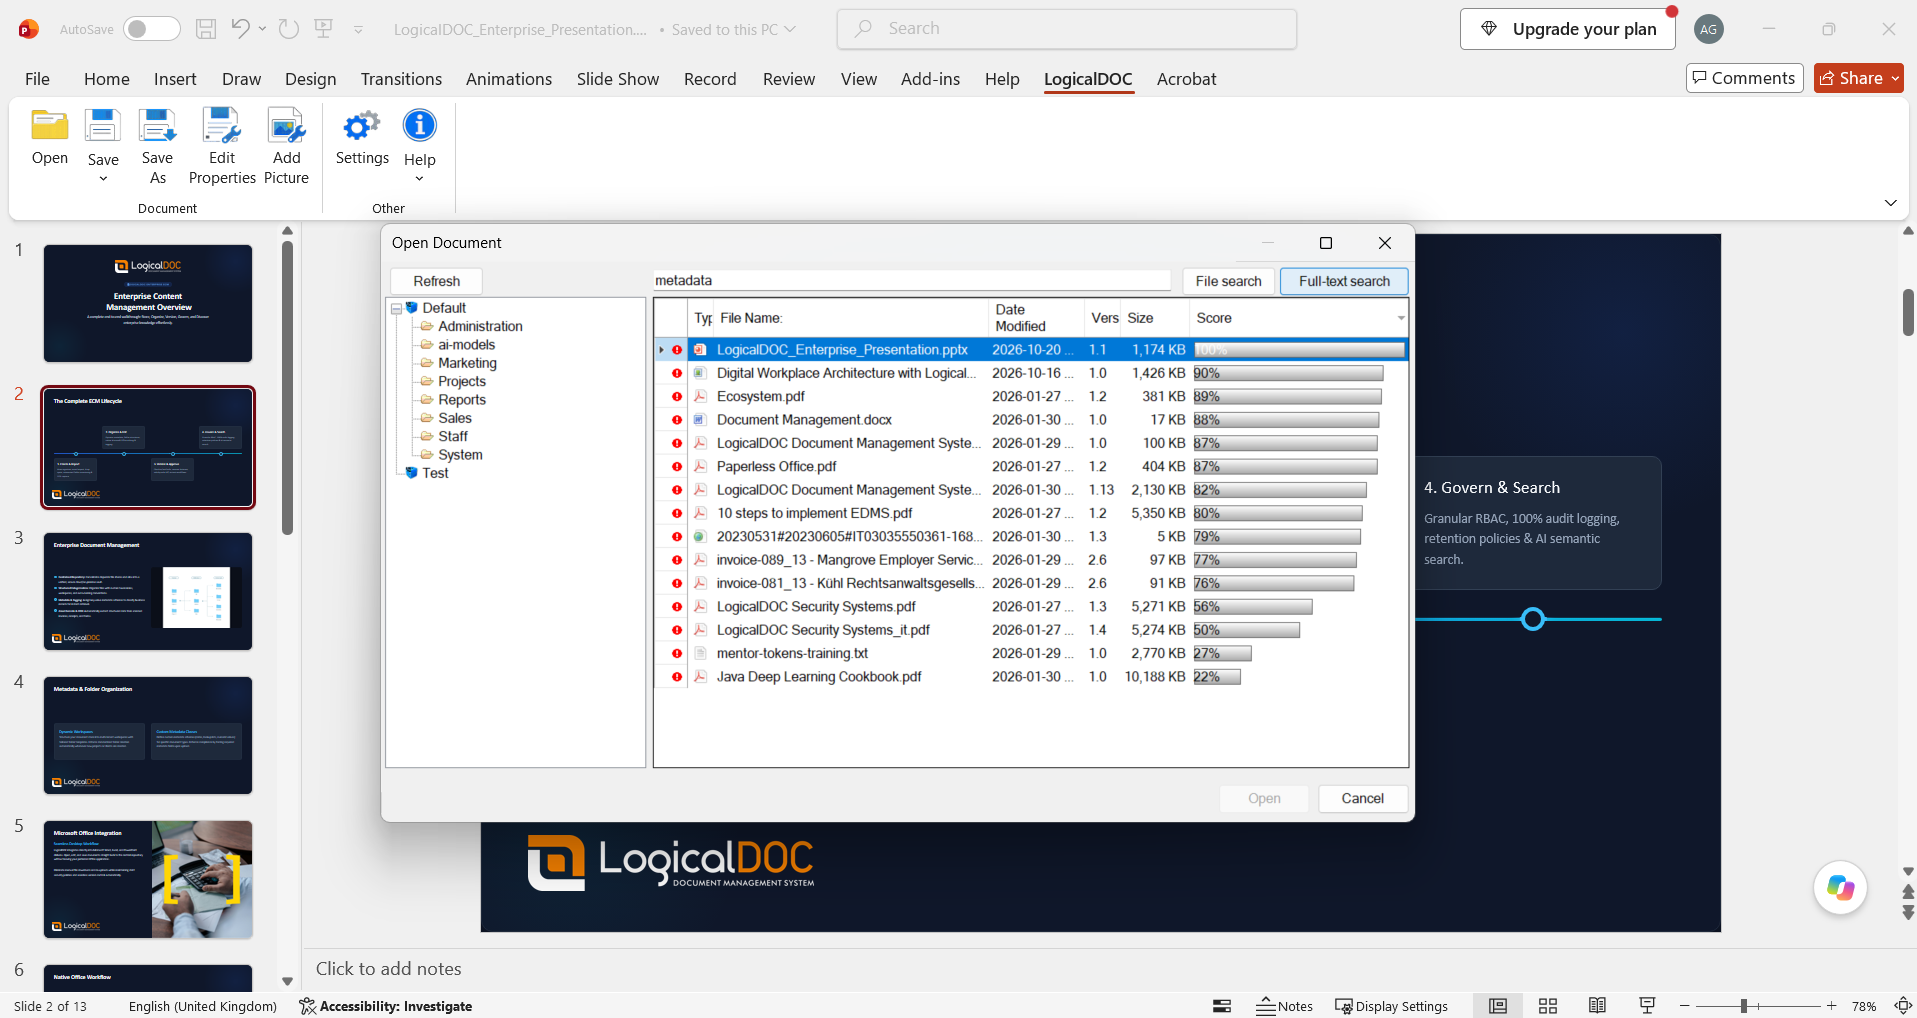Adjust the zoom slider in status bar
The height and width of the screenshot is (1018, 1917).
click(1744, 1006)
